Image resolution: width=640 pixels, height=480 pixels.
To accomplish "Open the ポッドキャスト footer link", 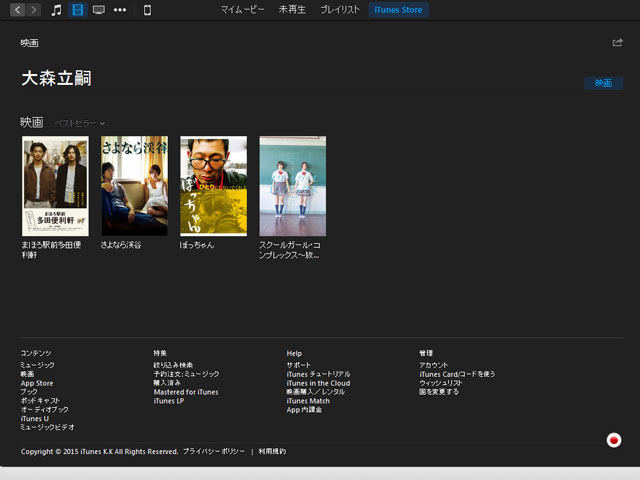I will point(40,401).
